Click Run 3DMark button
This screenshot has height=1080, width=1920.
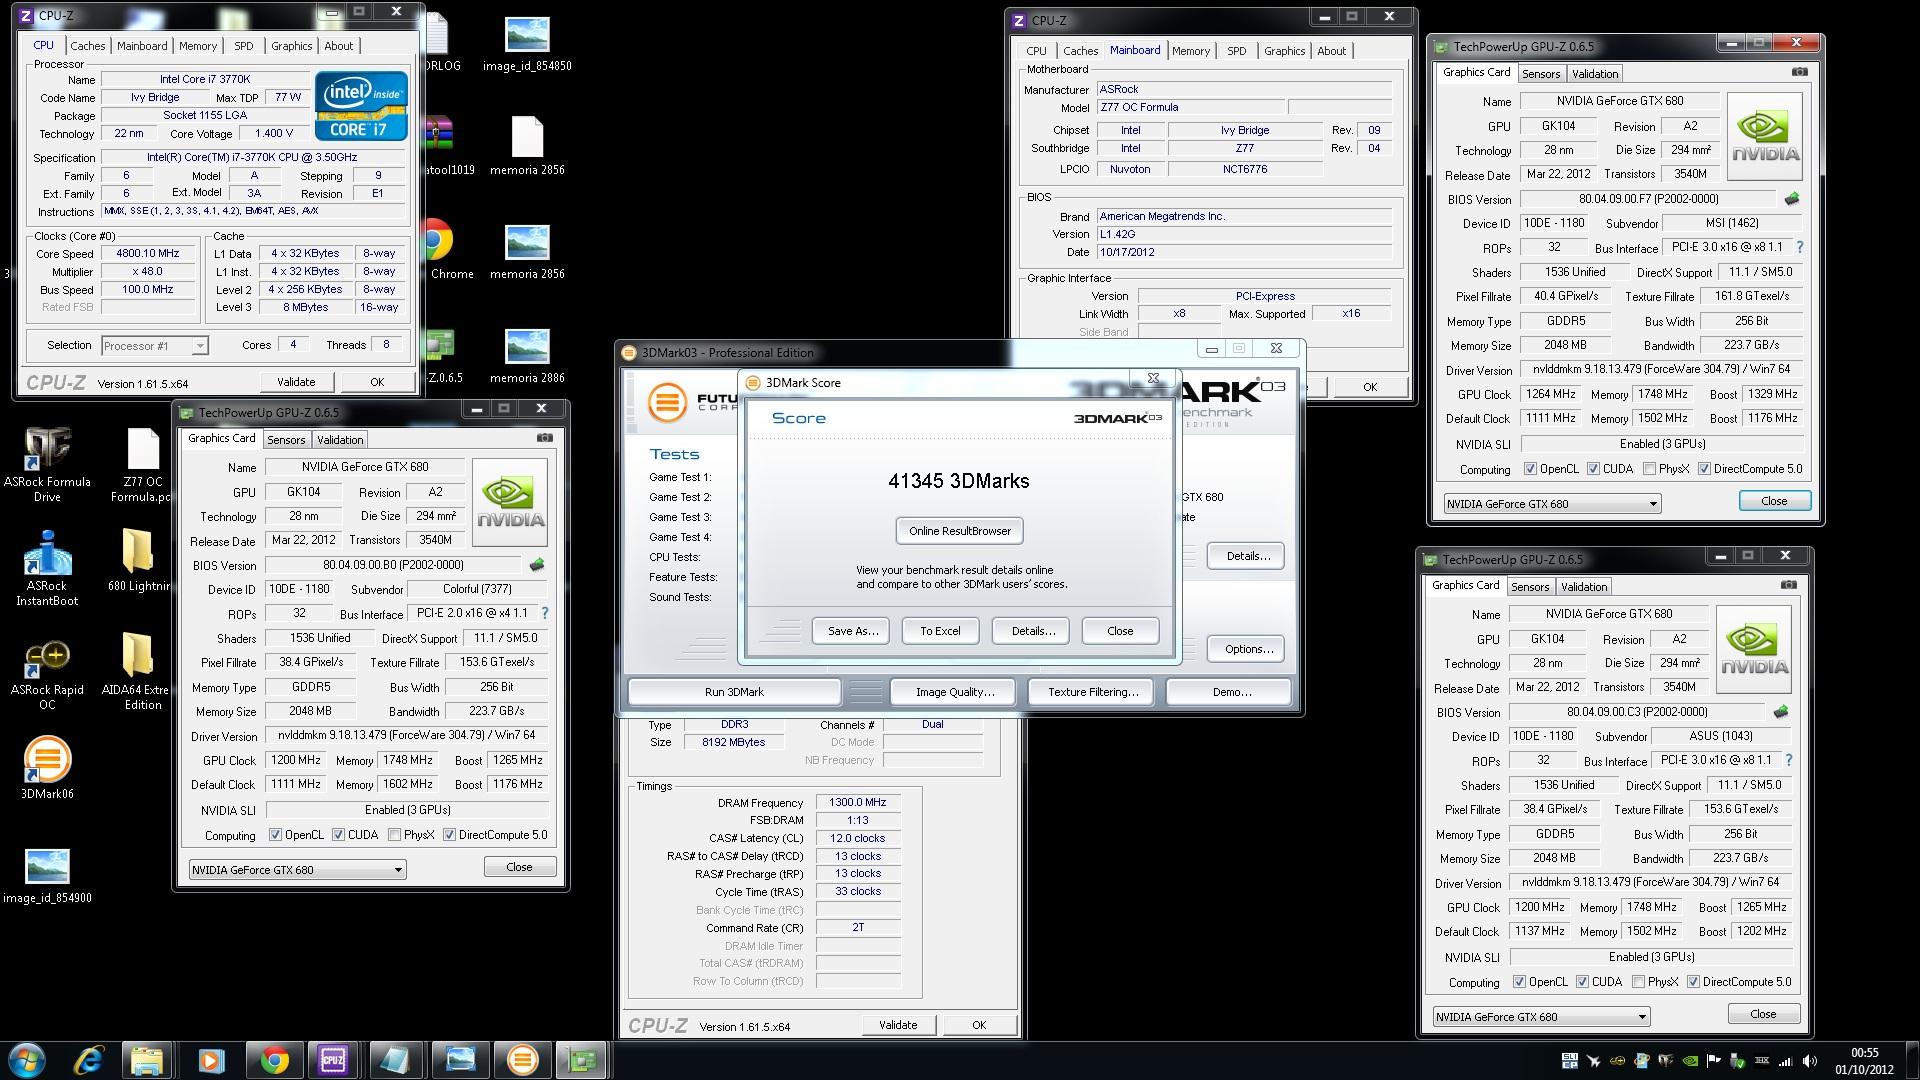coord(734,692)
